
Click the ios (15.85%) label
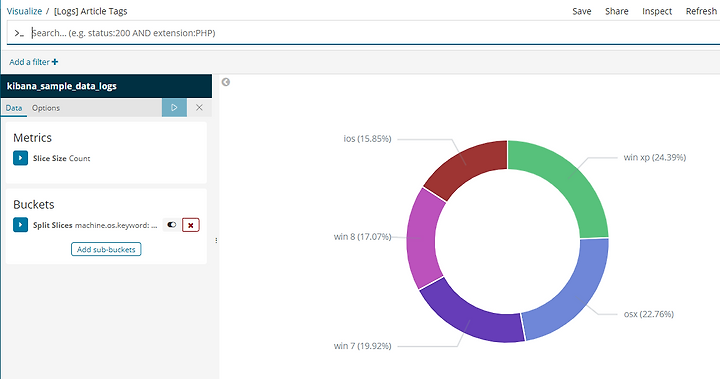click(x=367, y=139)
